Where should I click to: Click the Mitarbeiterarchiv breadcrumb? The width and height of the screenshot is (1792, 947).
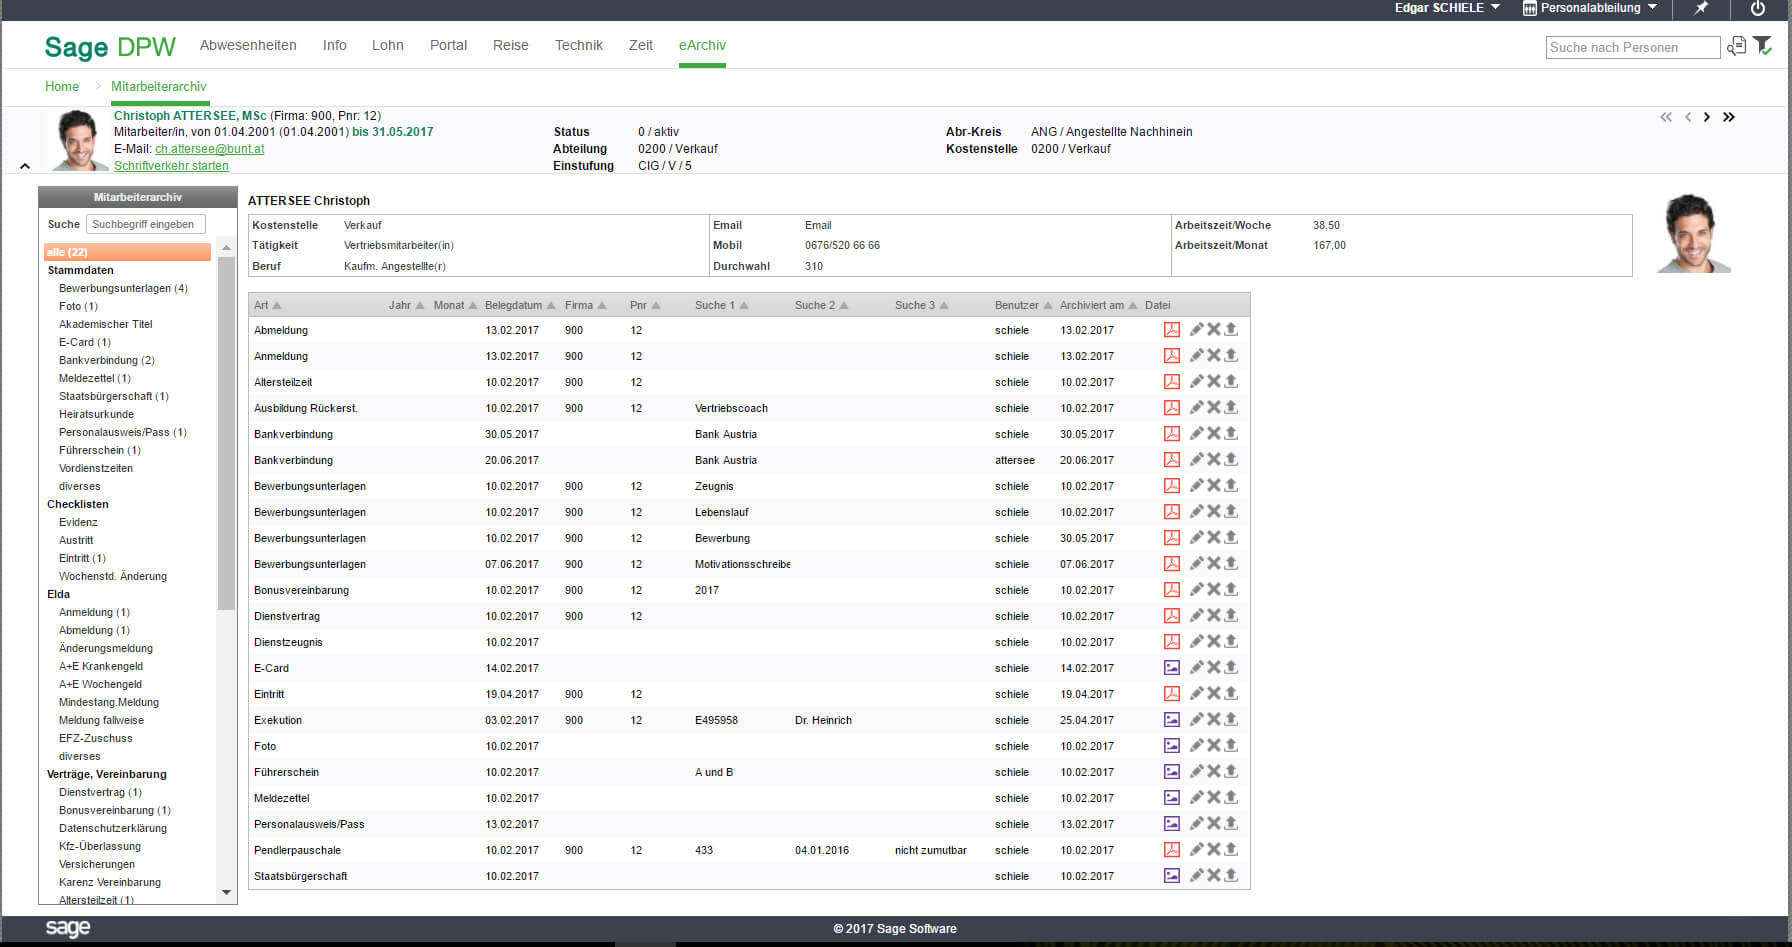[x=159, y=86]
